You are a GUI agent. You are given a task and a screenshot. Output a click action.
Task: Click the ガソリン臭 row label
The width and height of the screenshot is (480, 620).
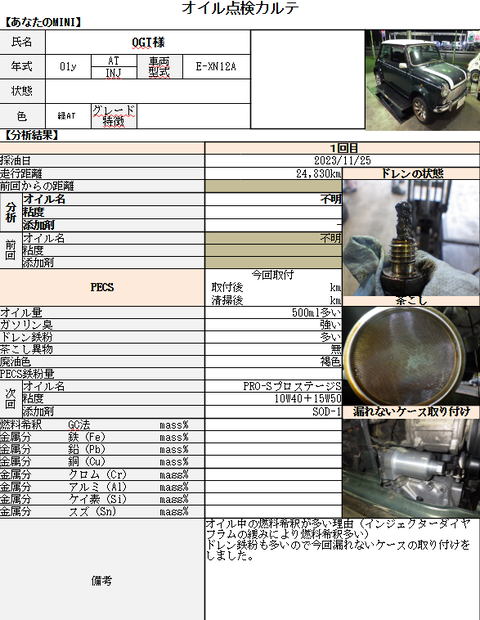[x=102, y=325]
